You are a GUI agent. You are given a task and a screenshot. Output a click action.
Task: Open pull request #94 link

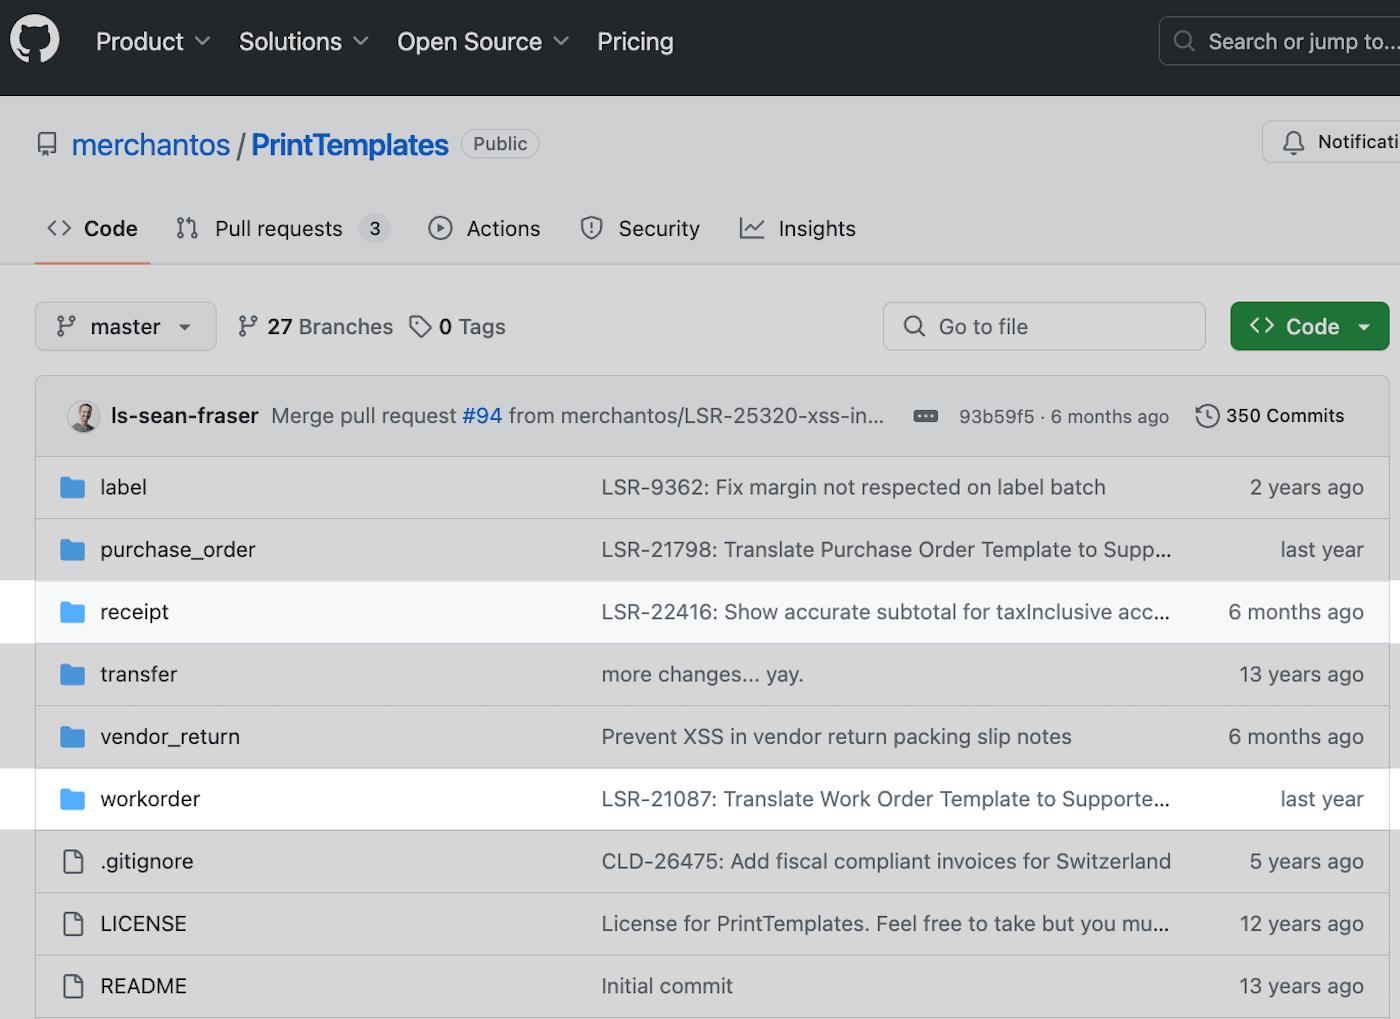click(482, 416)
